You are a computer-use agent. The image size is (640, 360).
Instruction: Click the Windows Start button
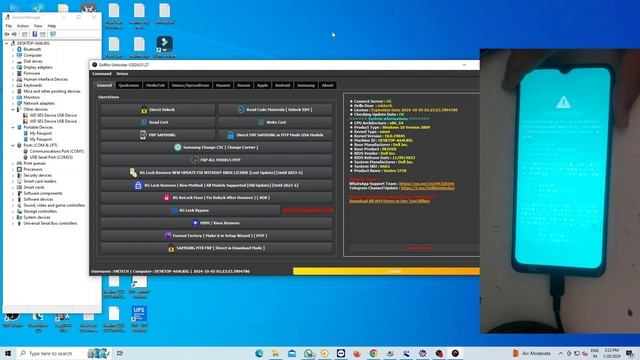(x=7, y=353)
